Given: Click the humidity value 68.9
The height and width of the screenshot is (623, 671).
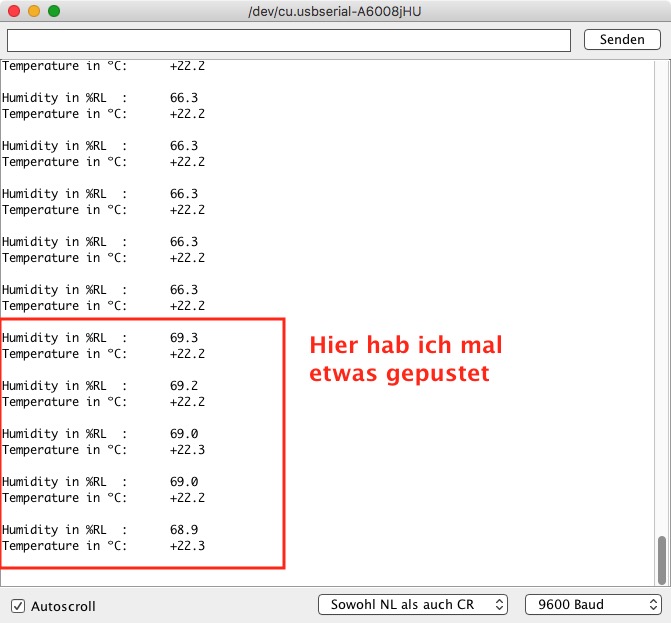Looking at the screenshot, I should pyautogui.click(x=184, y=530).
